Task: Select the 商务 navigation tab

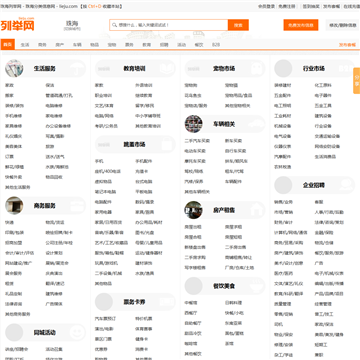Action: (42, 45)
